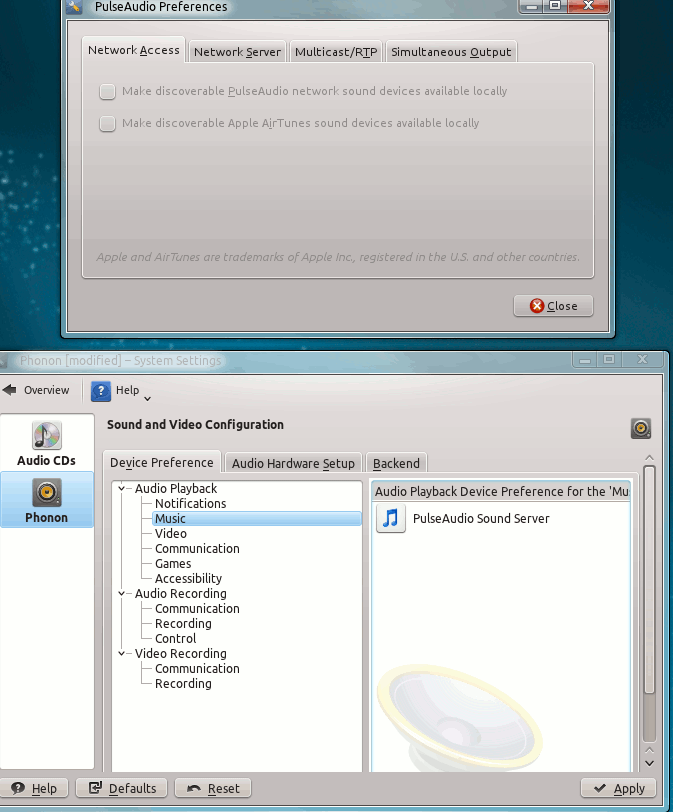Screen dimensions: 673x812
Task: Click the PulseAudio Preferences title bar wrench icon
Action: [75, 7]
